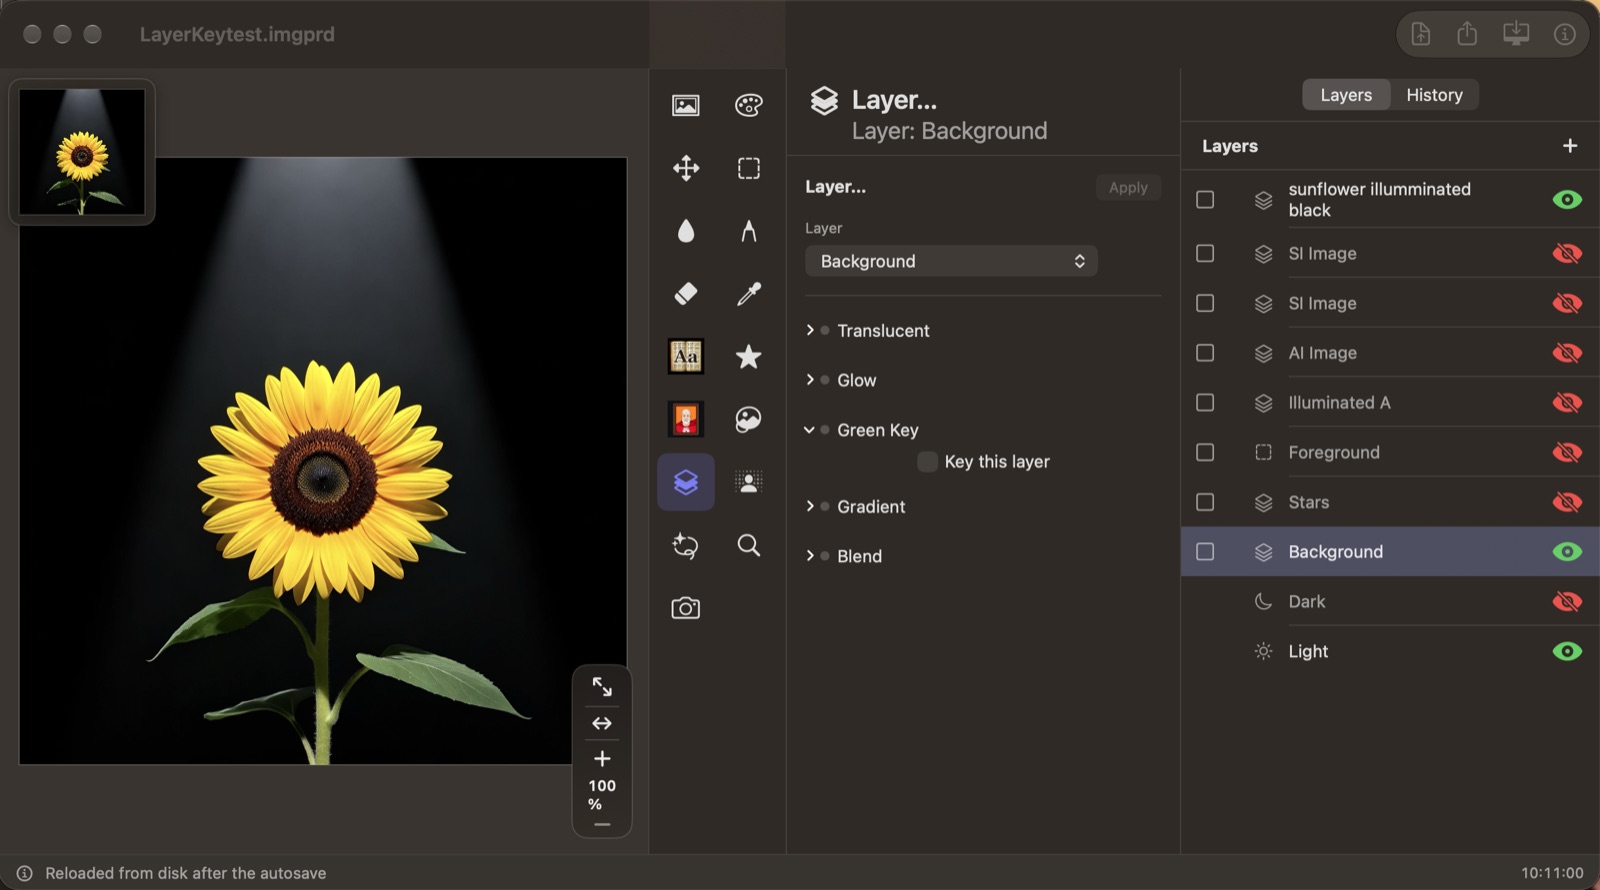Click the status bar info icon
Screen dimensions: 1600x890
click(x=25, y=873)
